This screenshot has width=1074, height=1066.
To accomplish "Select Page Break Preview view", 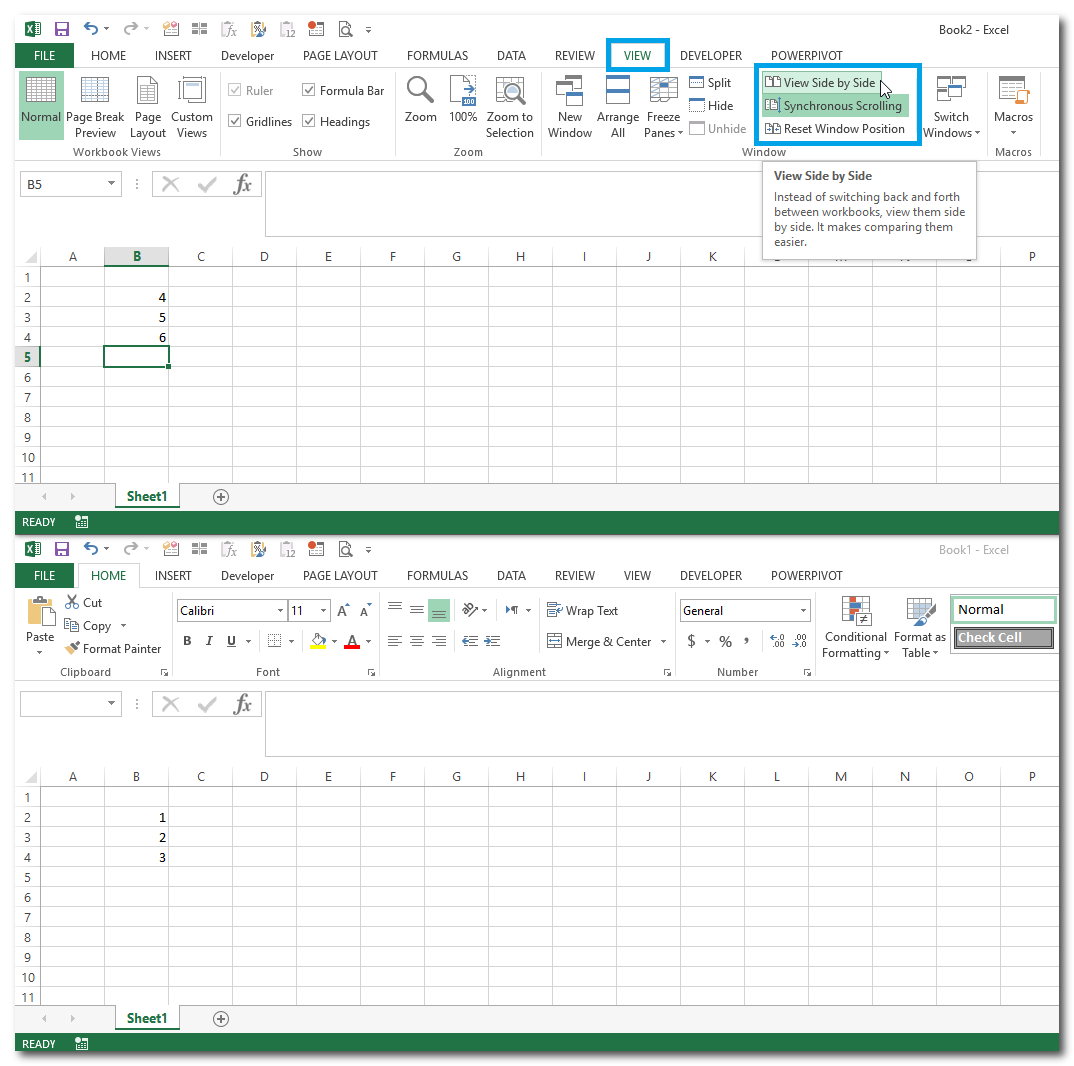I will click(95, 106).
